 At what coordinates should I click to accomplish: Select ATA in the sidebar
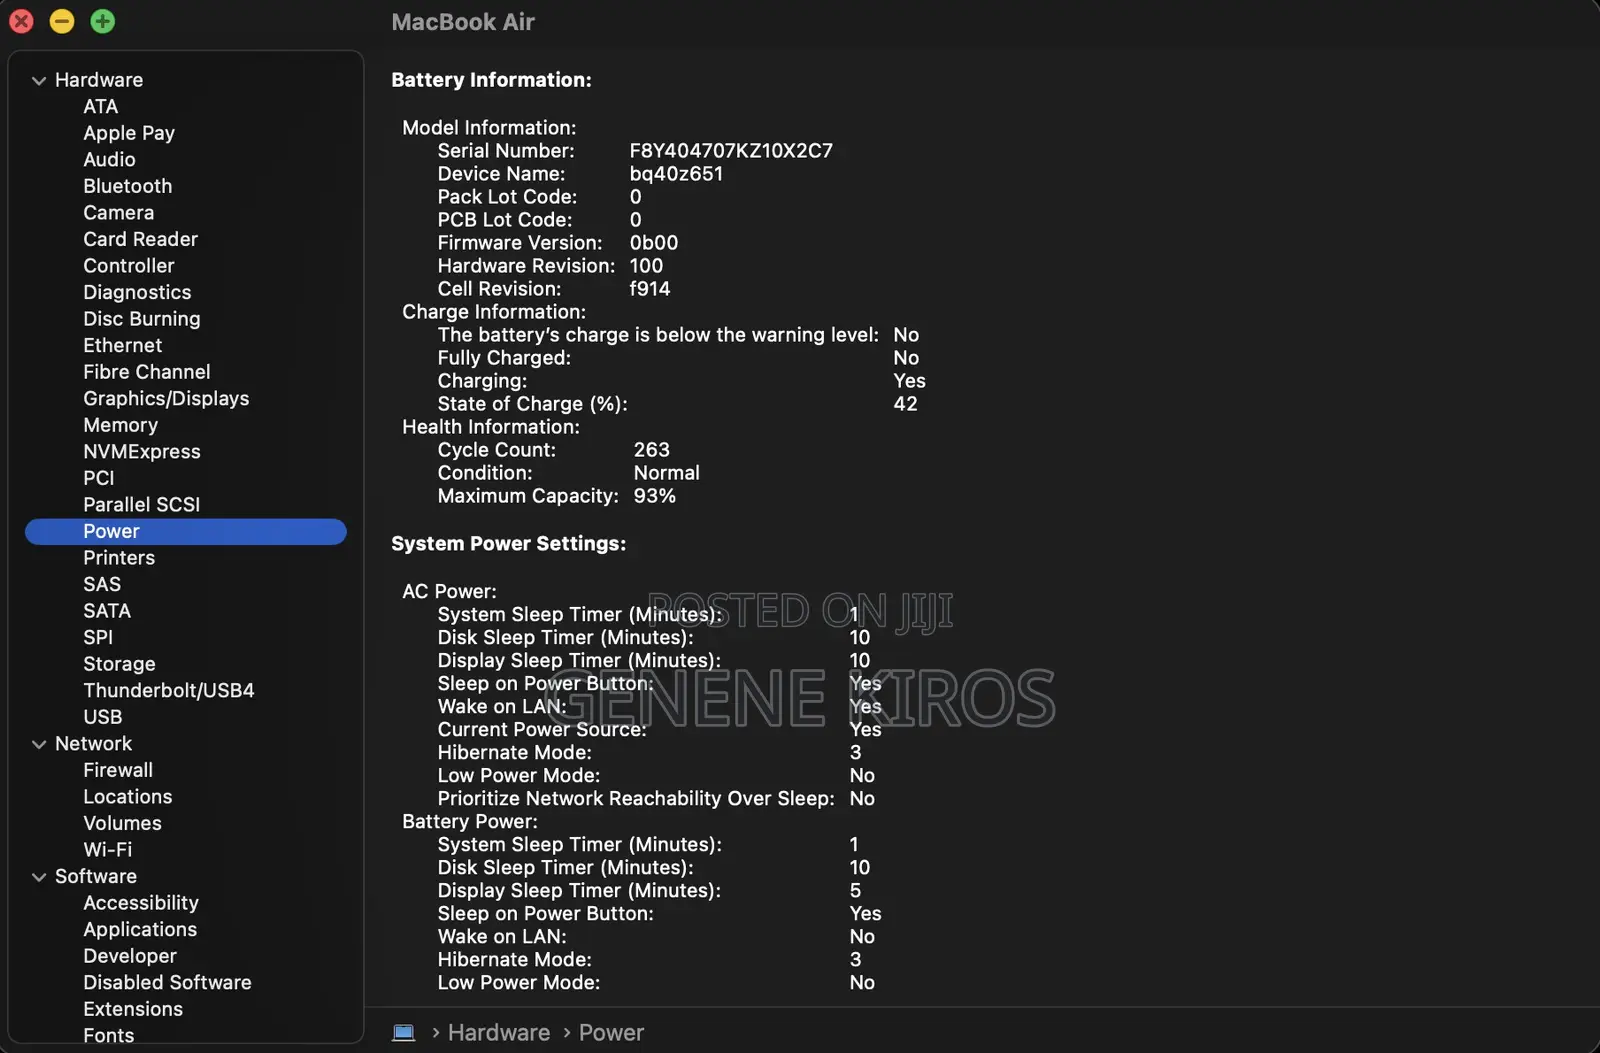(101, 107)
